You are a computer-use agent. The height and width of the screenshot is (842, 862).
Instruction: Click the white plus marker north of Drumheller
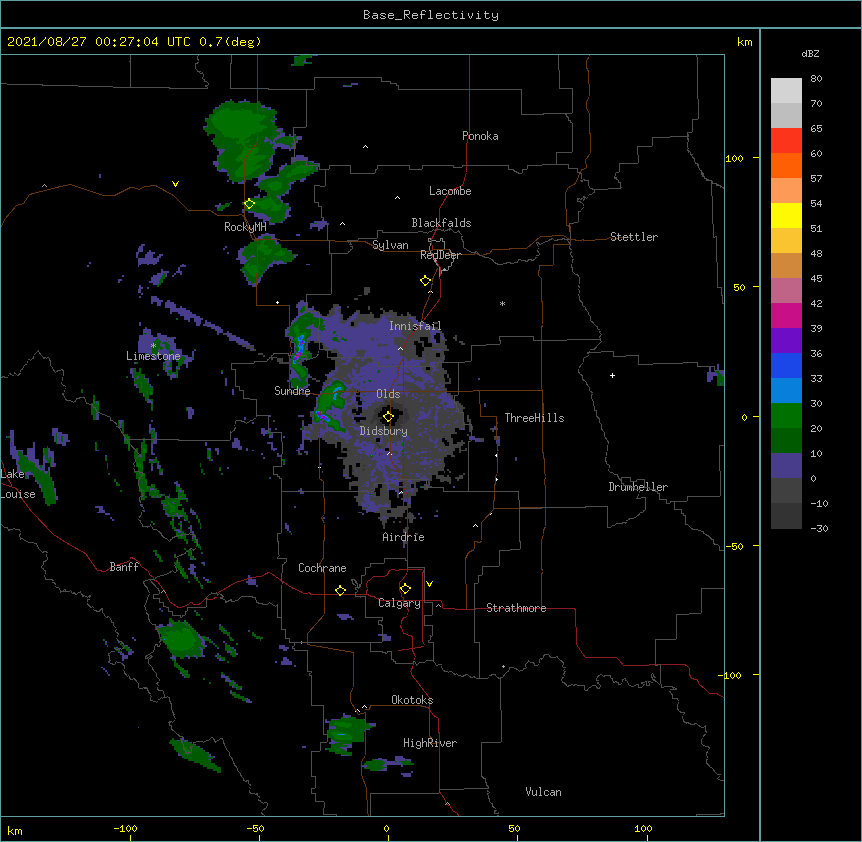[x=612, y=375]
